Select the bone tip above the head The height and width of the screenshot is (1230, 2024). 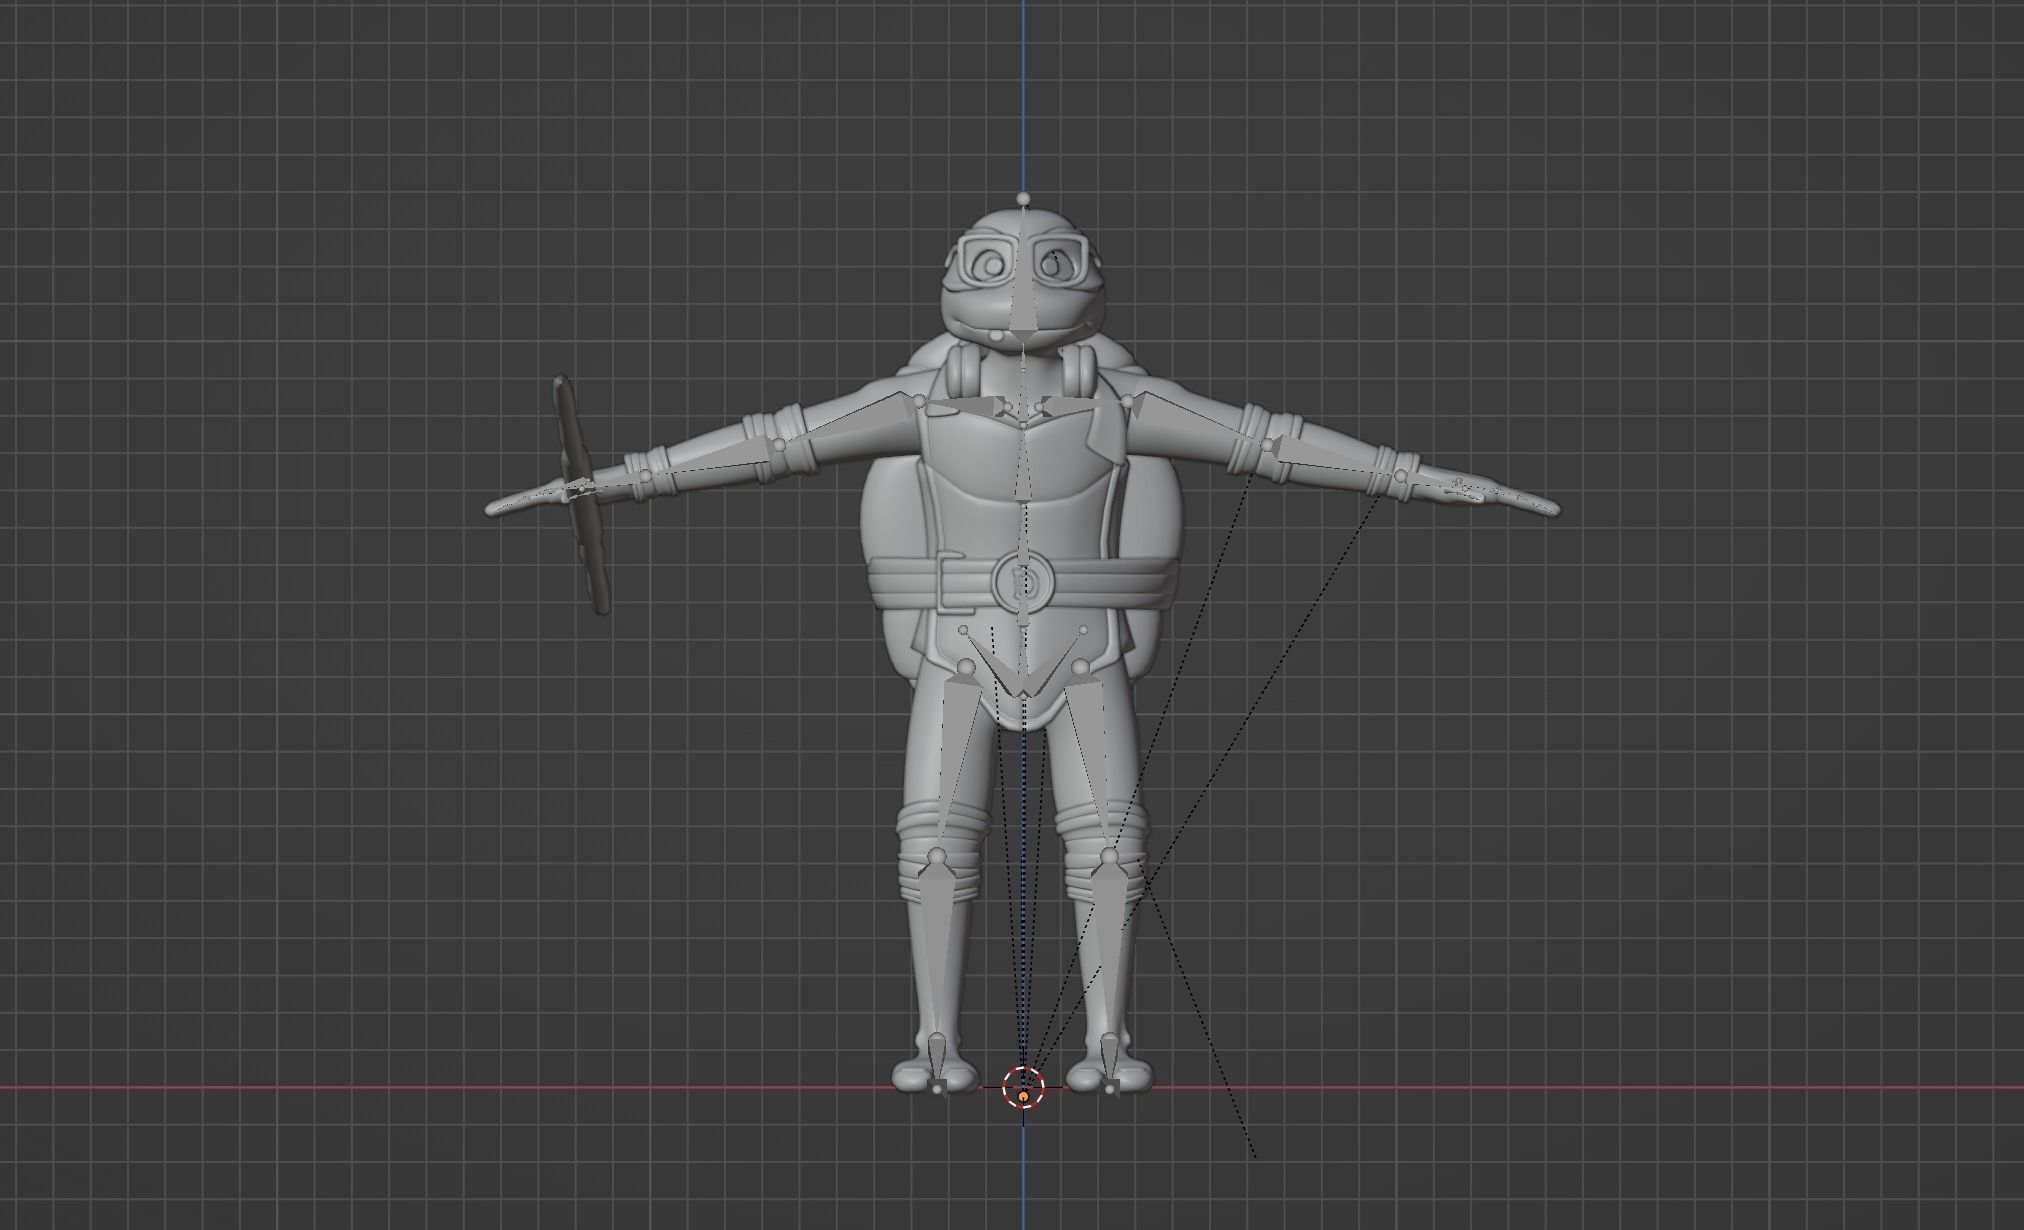tap(1023, 199)
